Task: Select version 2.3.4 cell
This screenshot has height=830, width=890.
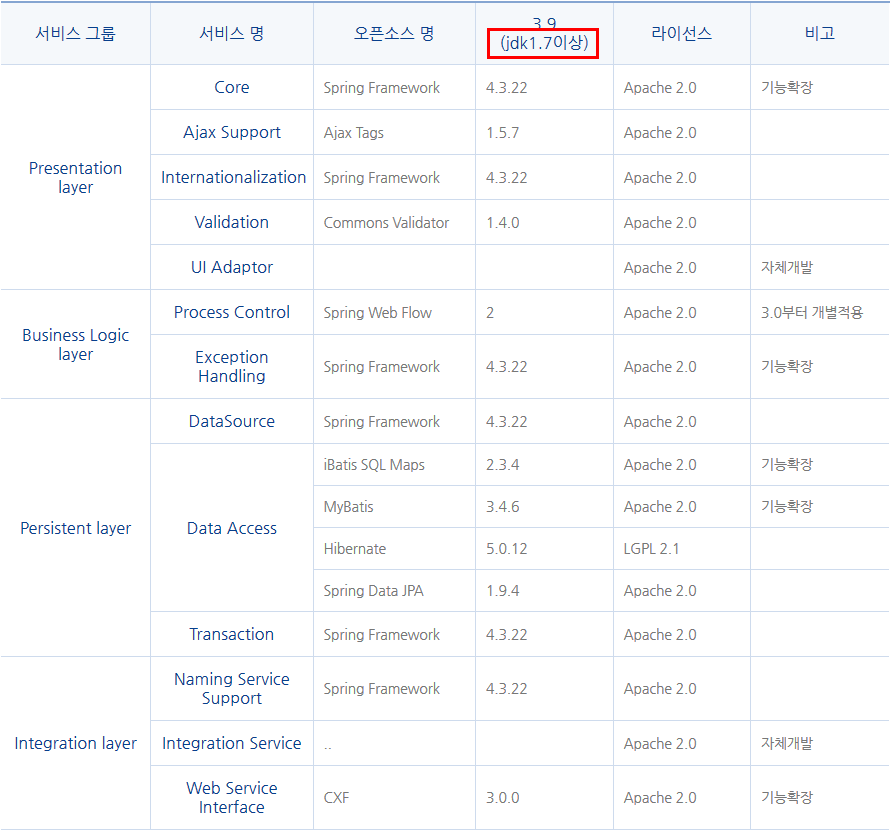Action: click(544, 464)
